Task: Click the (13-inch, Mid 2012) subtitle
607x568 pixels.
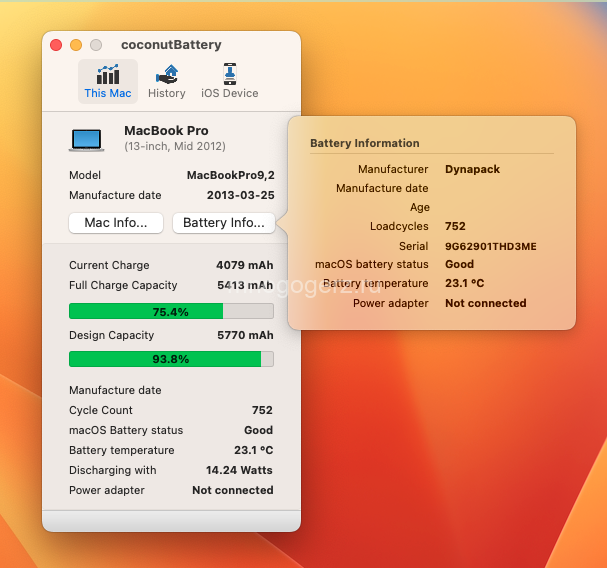Action: click(175, 146)
